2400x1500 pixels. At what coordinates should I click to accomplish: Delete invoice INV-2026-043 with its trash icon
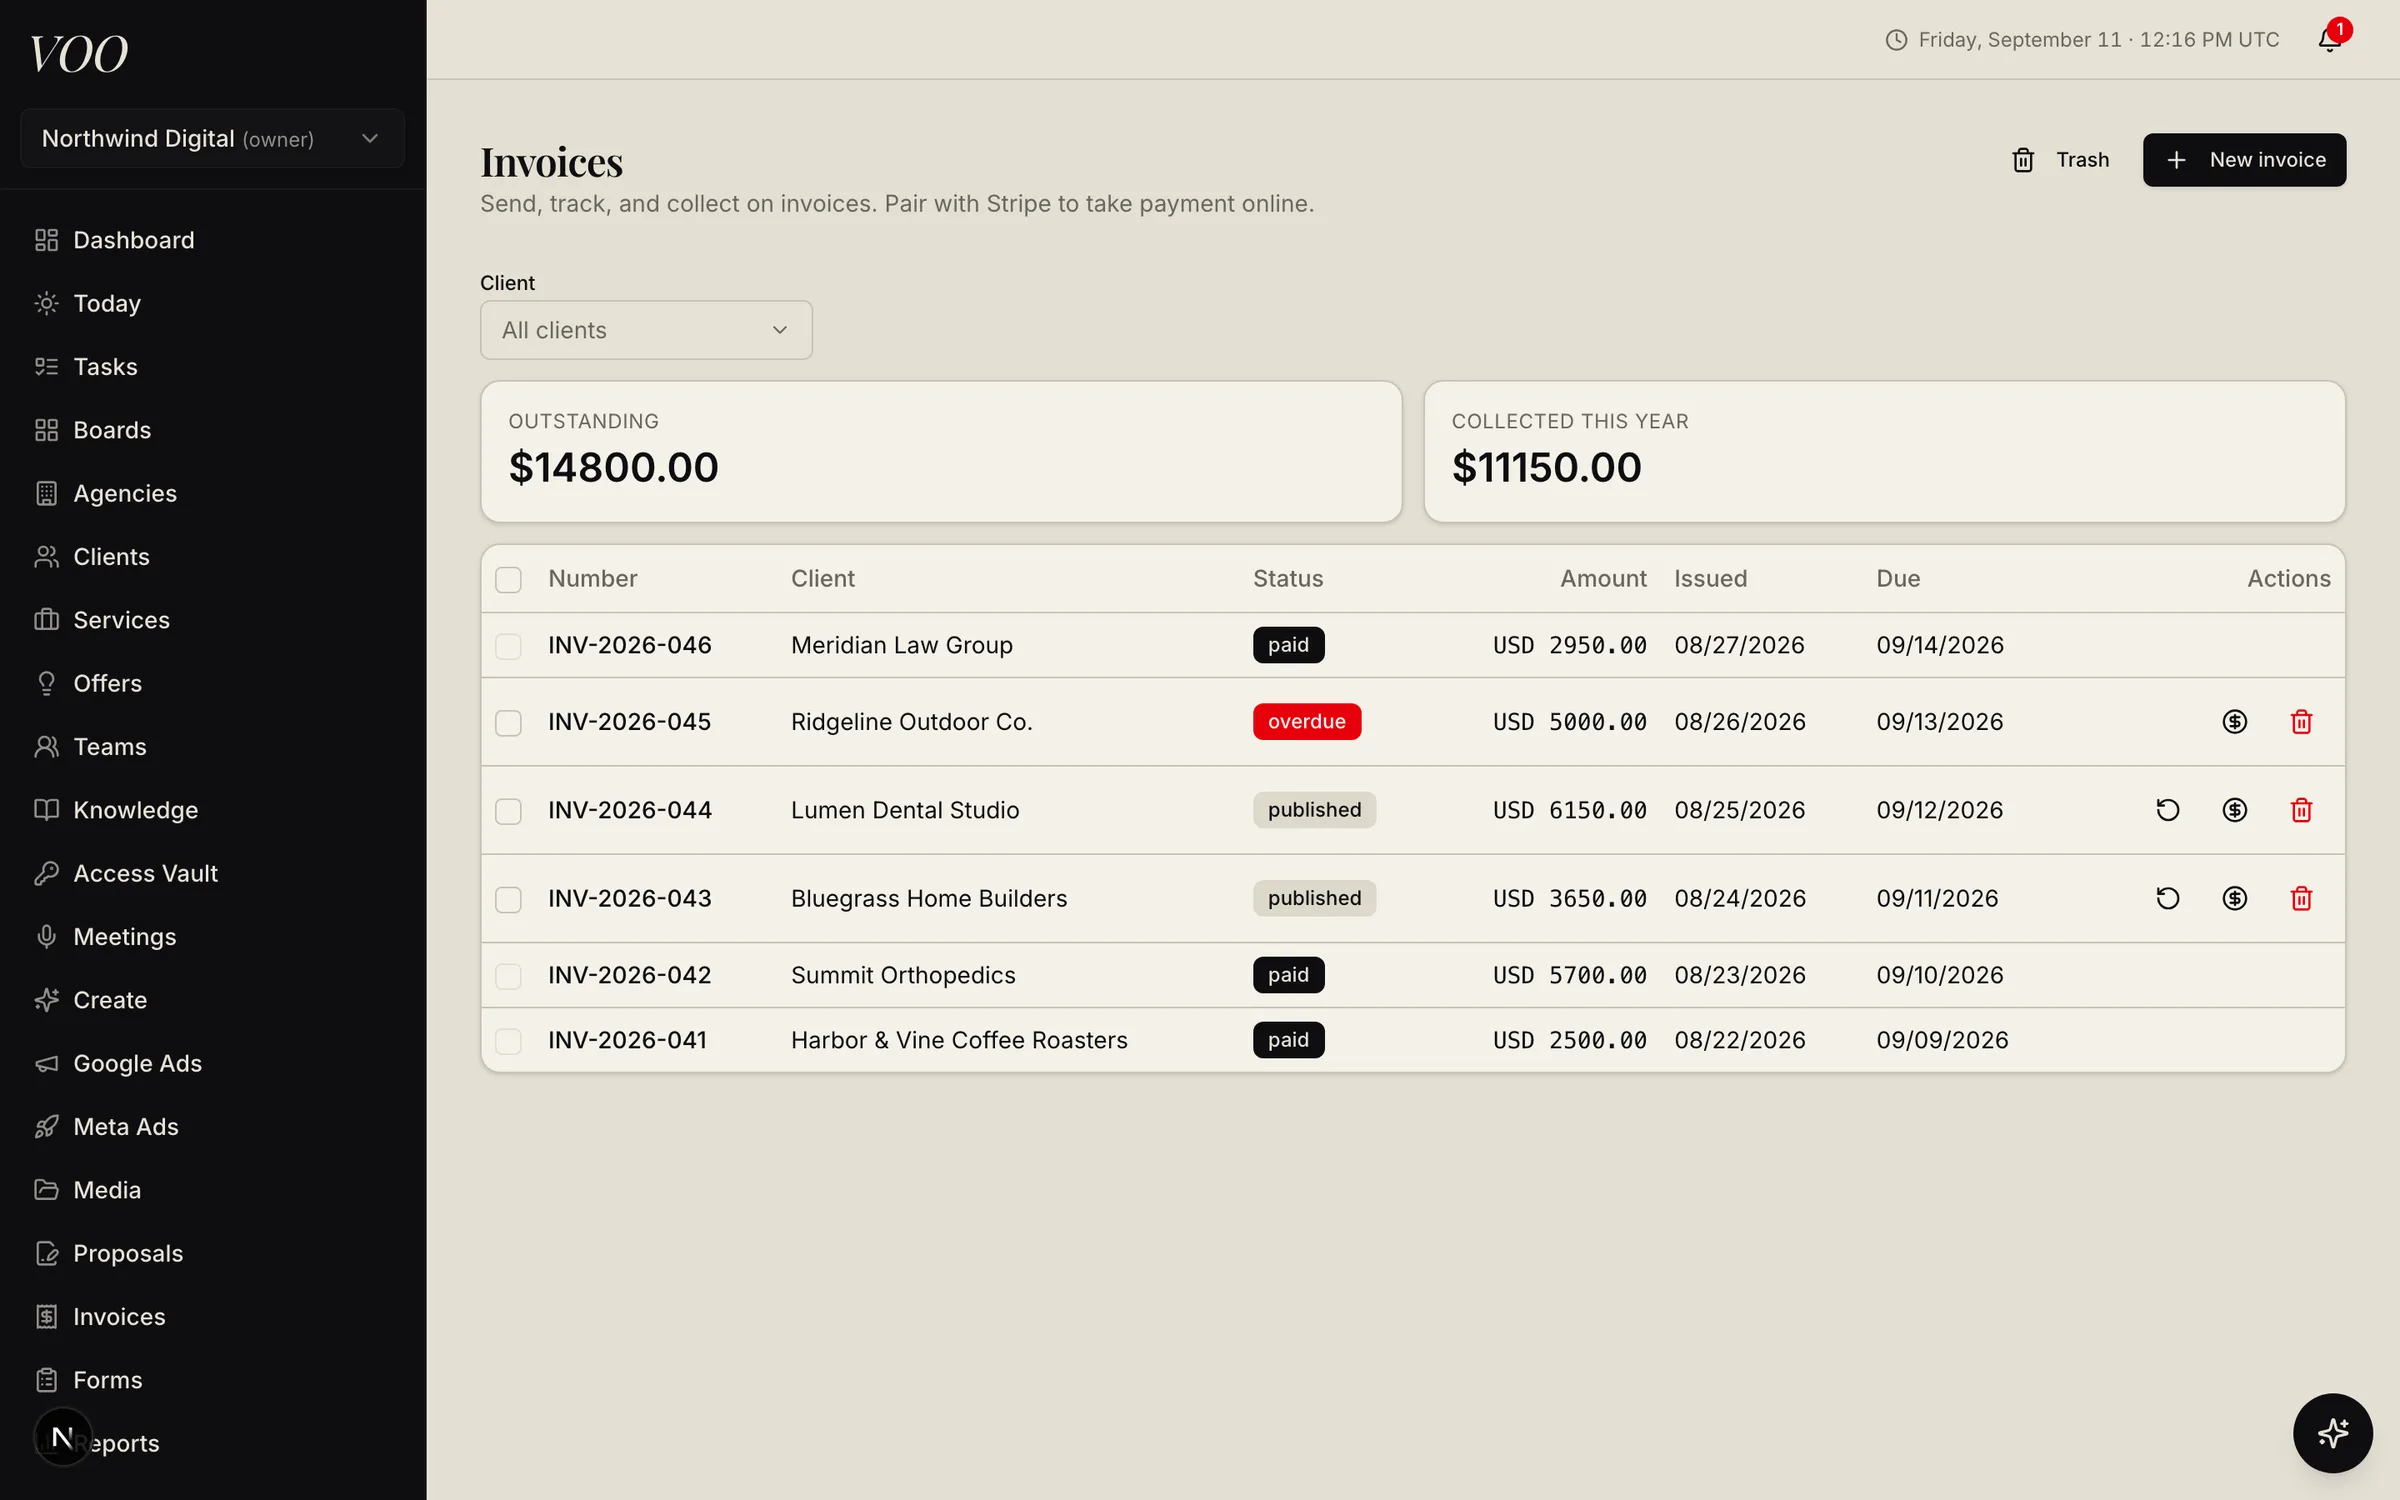coord(2301,898)
